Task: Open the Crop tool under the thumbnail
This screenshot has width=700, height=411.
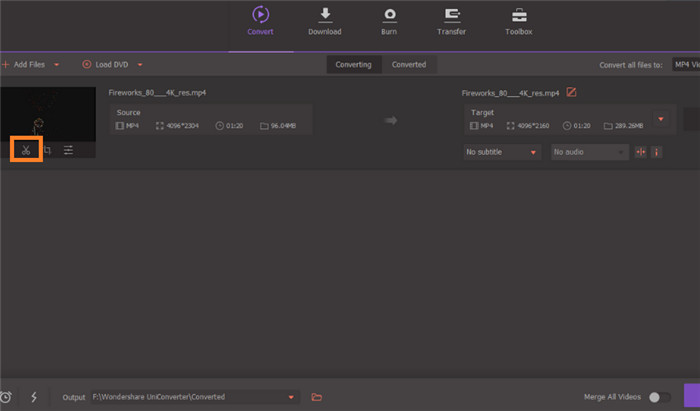Action: click(x=47, y=150)
